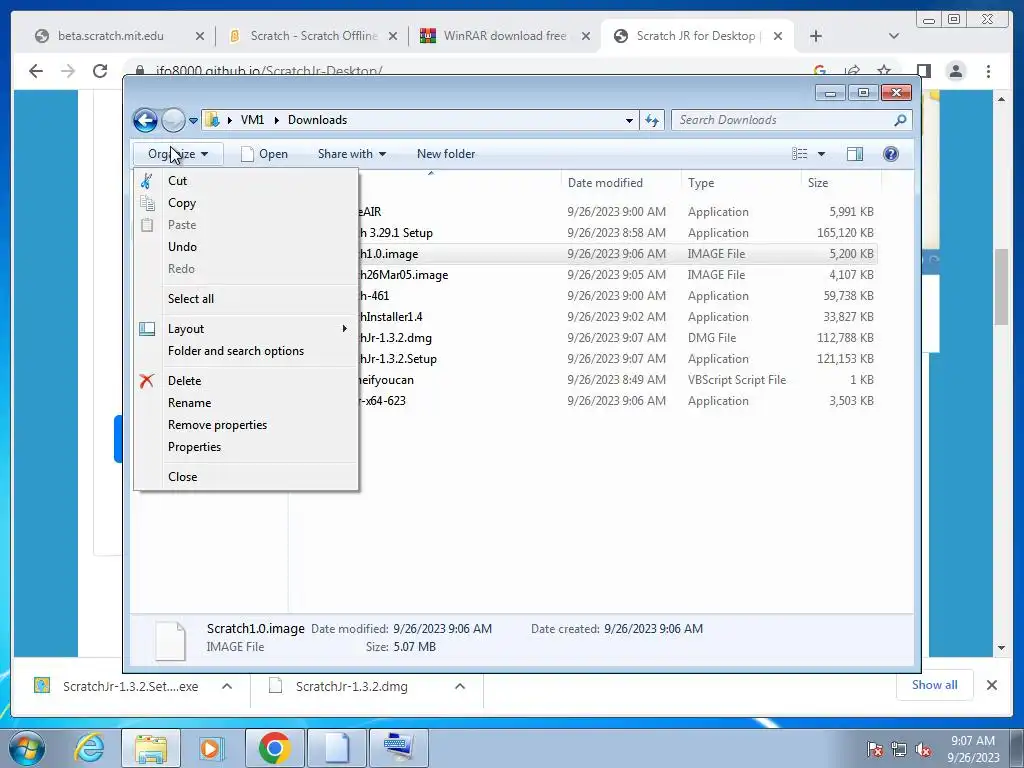Image resolution: width=1024 pixels, height=768 pixels.
Task: Select Remove properties menu item
Action: click(x=246, y=425)
